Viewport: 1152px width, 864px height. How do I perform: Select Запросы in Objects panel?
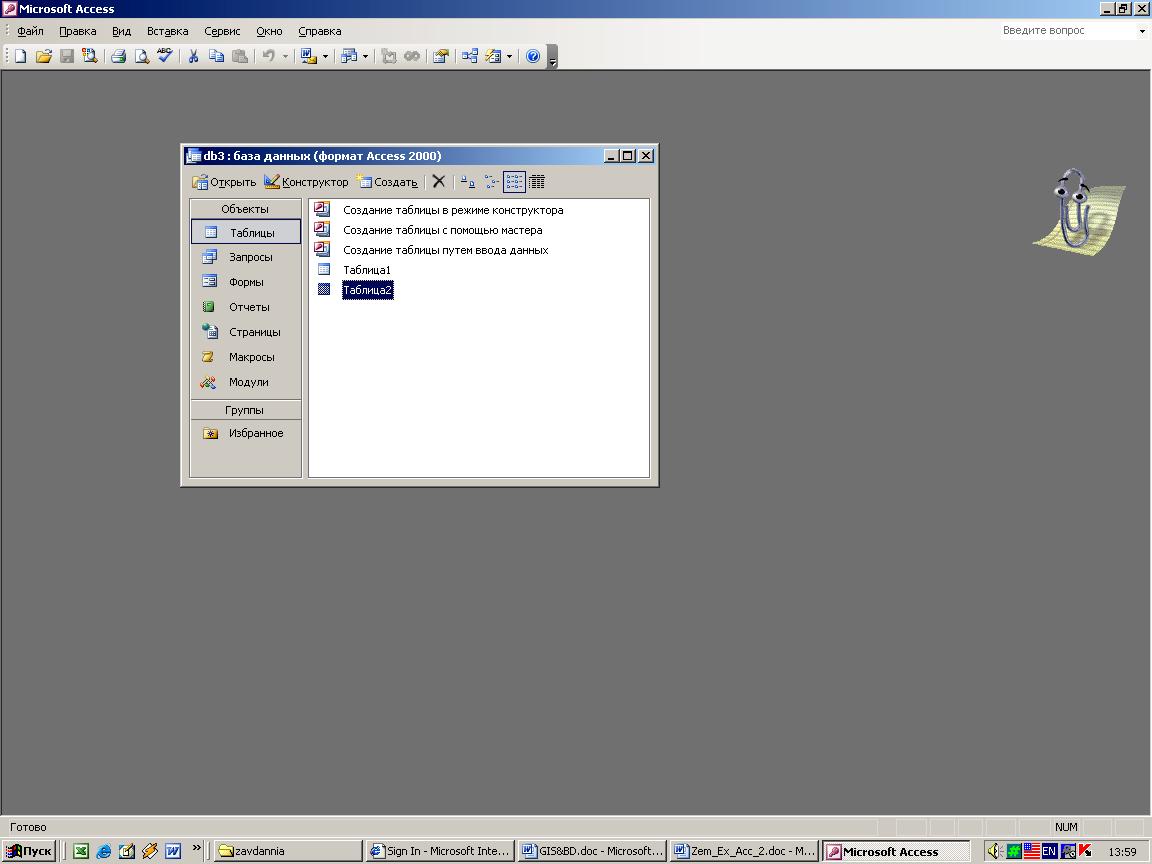(x=245, y=257)
